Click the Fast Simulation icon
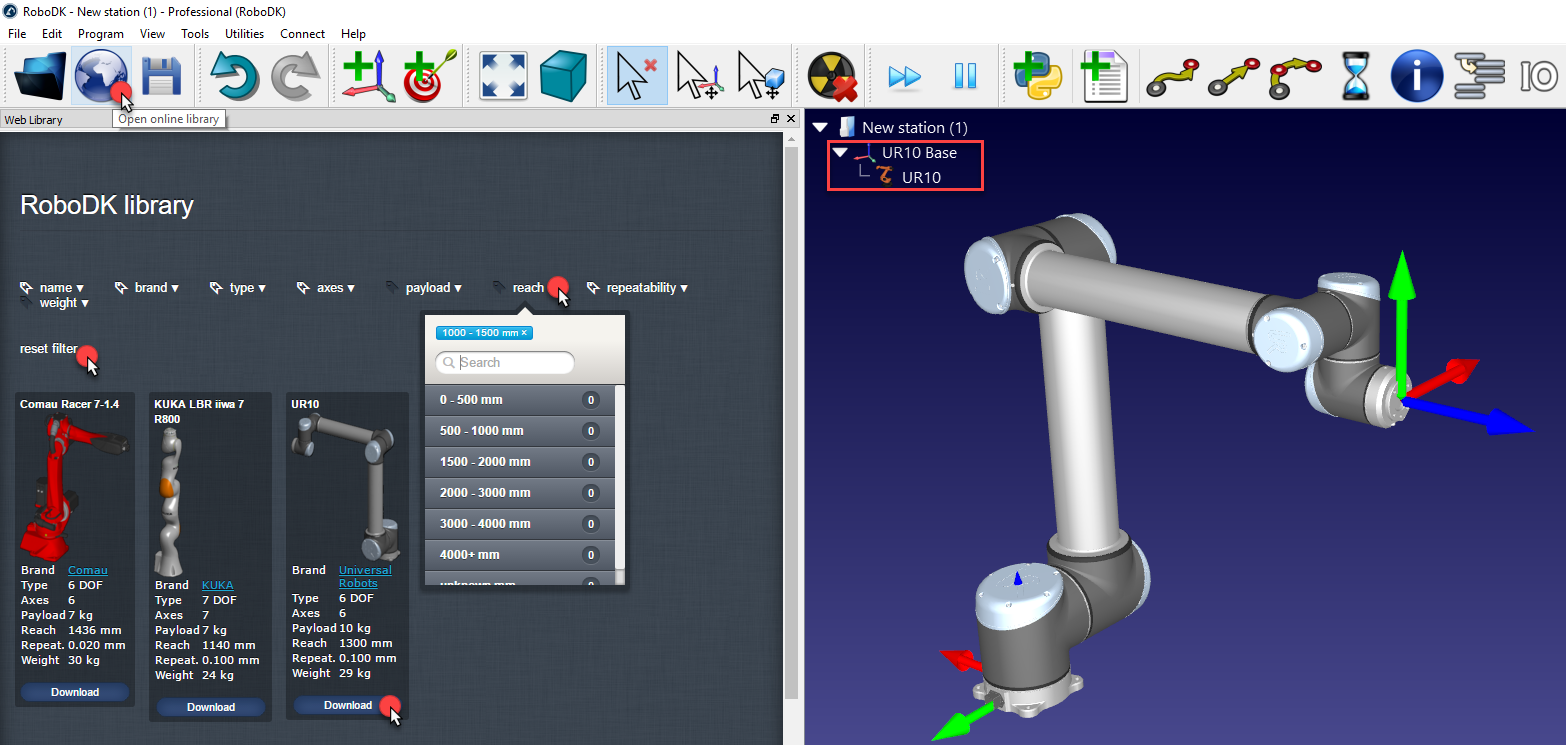The image size is (1566, 745). [x=904, y=75]
